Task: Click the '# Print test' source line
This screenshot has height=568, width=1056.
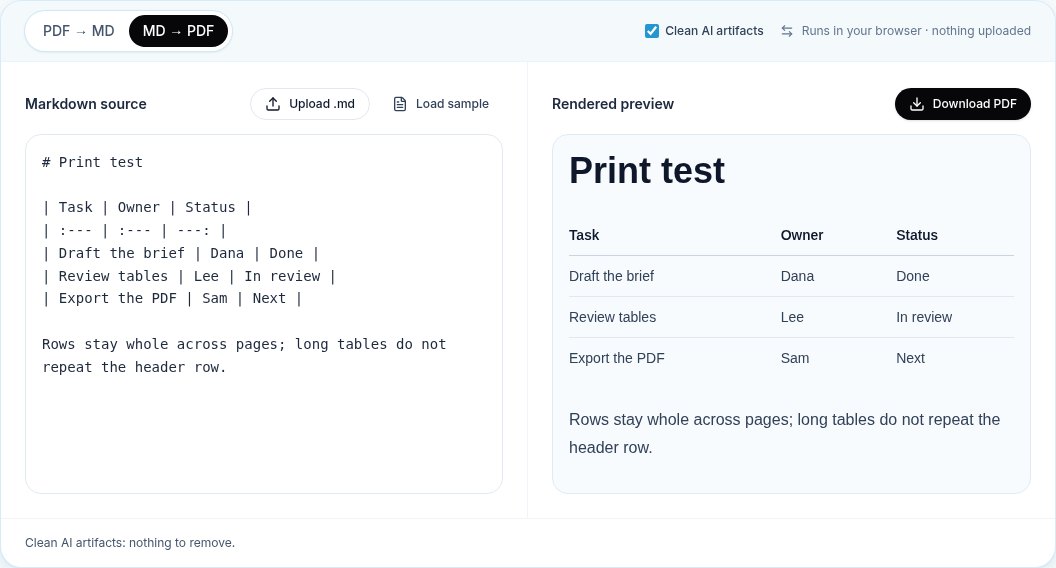Action: tap(92, 162)
